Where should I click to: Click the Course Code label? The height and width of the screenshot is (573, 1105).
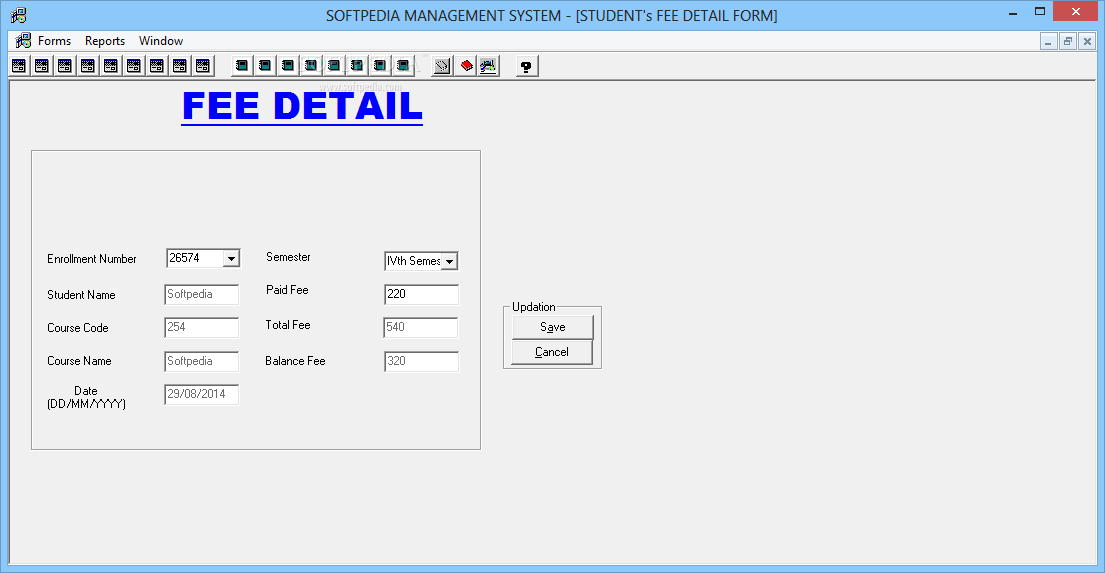[x=78, y=328]
